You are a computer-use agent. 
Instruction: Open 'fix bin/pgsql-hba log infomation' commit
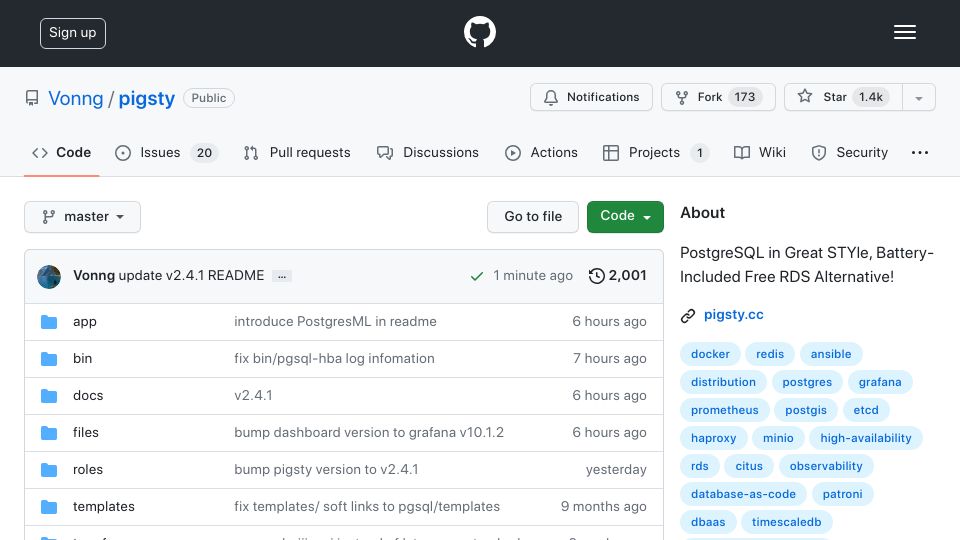point(334,359)
